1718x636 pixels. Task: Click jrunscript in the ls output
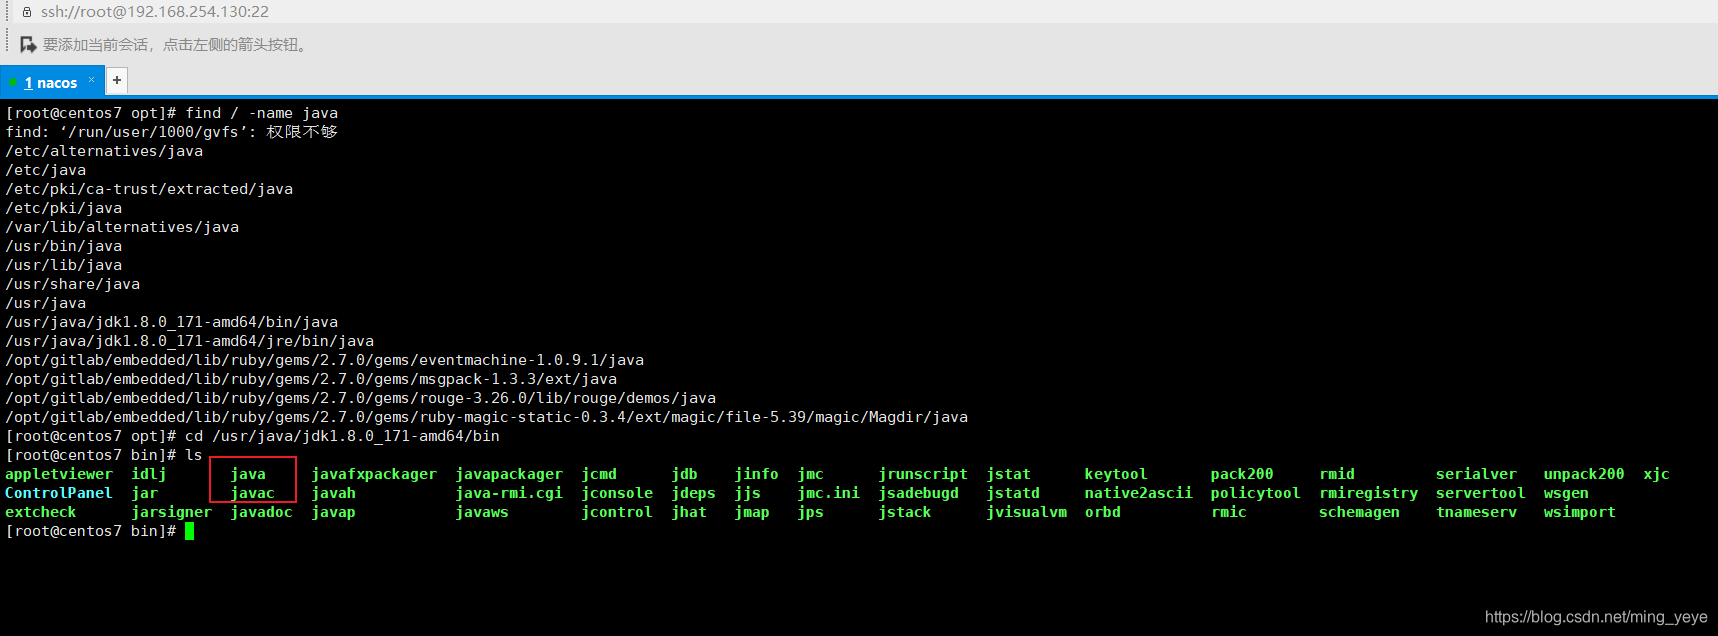[x=923, y=474]
